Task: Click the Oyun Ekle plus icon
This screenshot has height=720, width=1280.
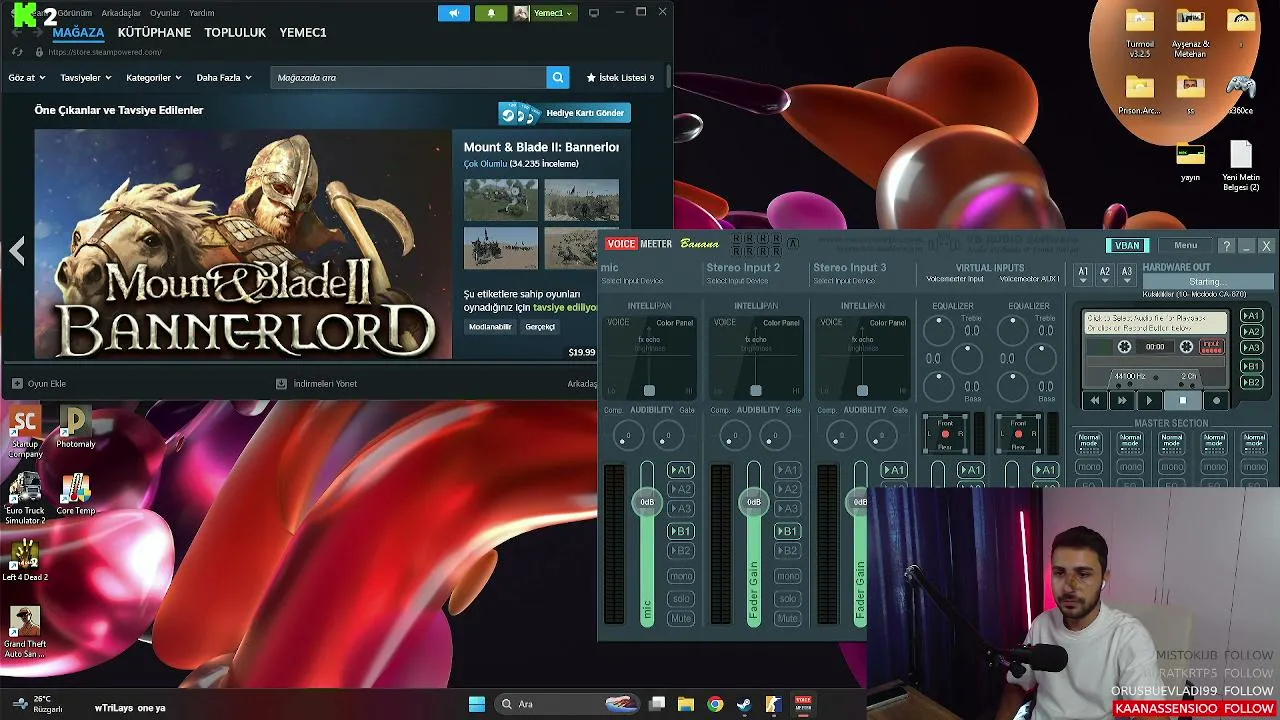Action: 17,383
